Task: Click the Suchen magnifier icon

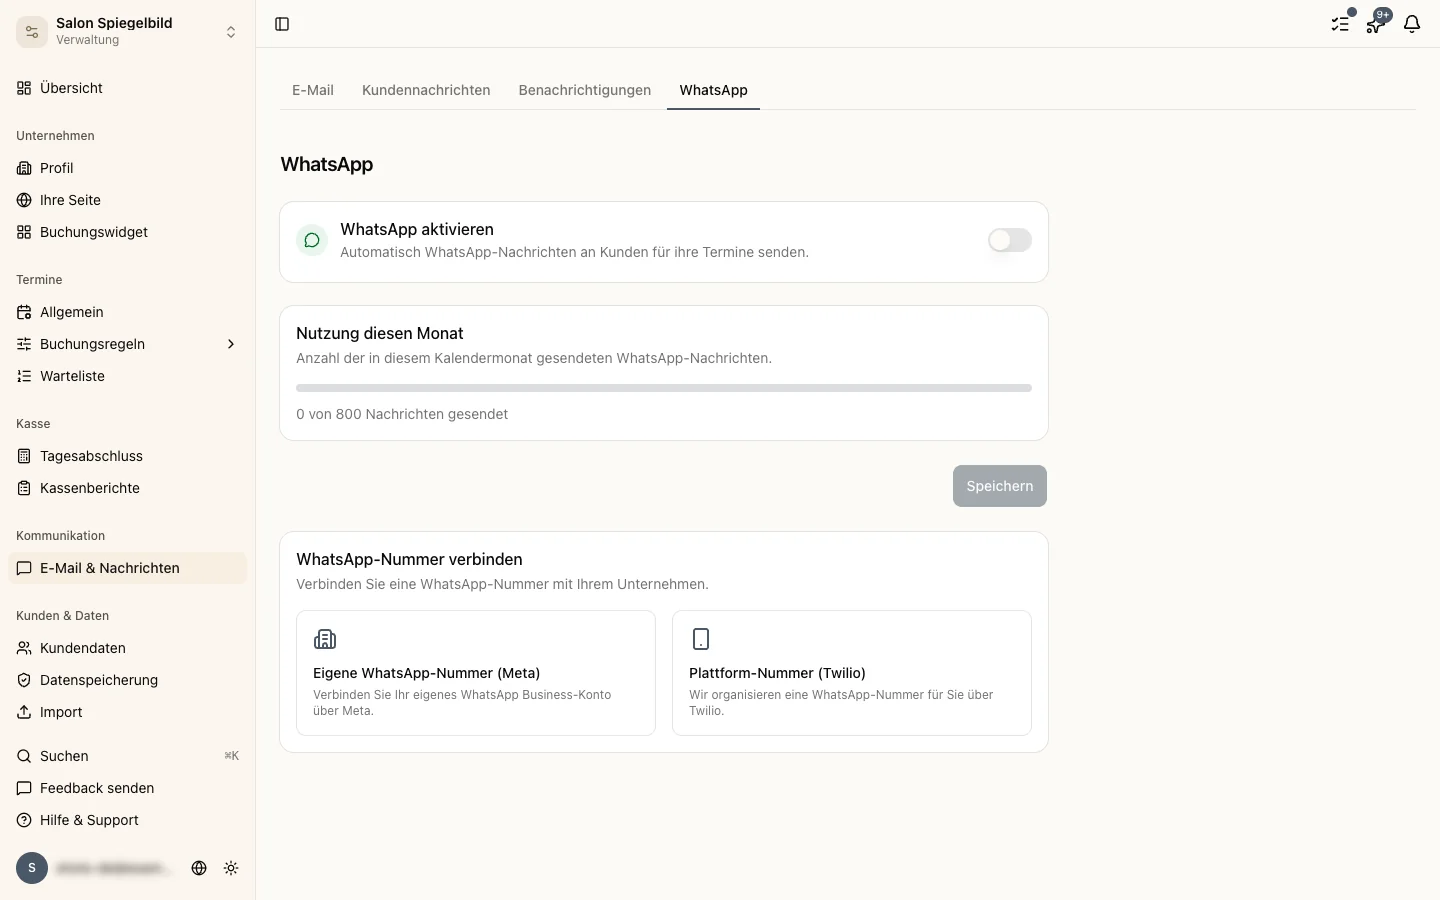Action: (24, 756)
